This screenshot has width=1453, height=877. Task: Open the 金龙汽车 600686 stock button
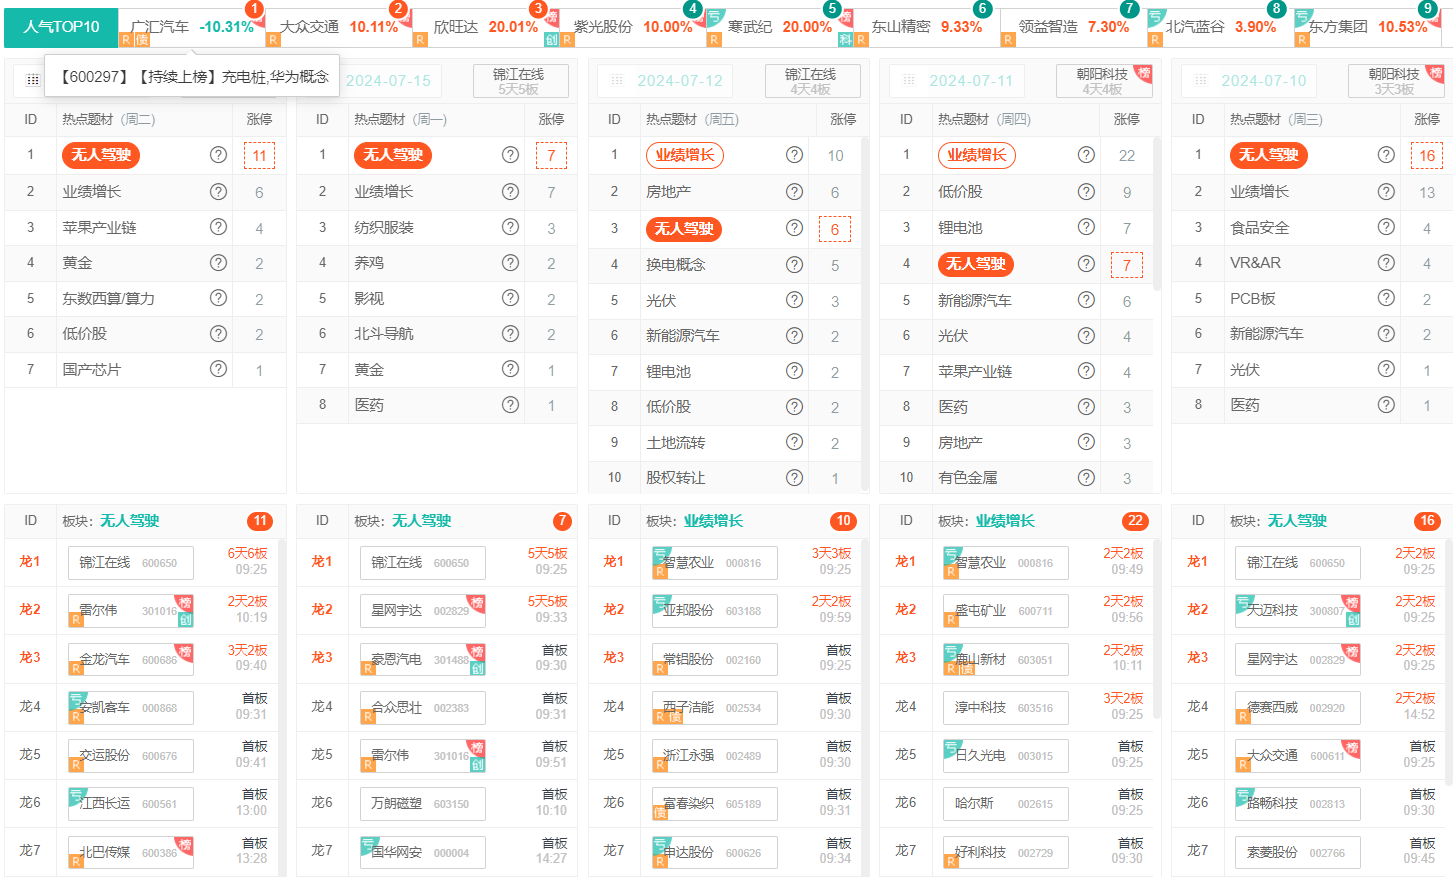130,660
